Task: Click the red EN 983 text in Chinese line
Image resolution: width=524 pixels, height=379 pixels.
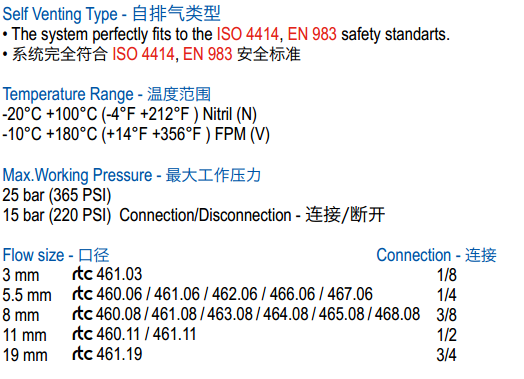Action: (x=207, y=54)
